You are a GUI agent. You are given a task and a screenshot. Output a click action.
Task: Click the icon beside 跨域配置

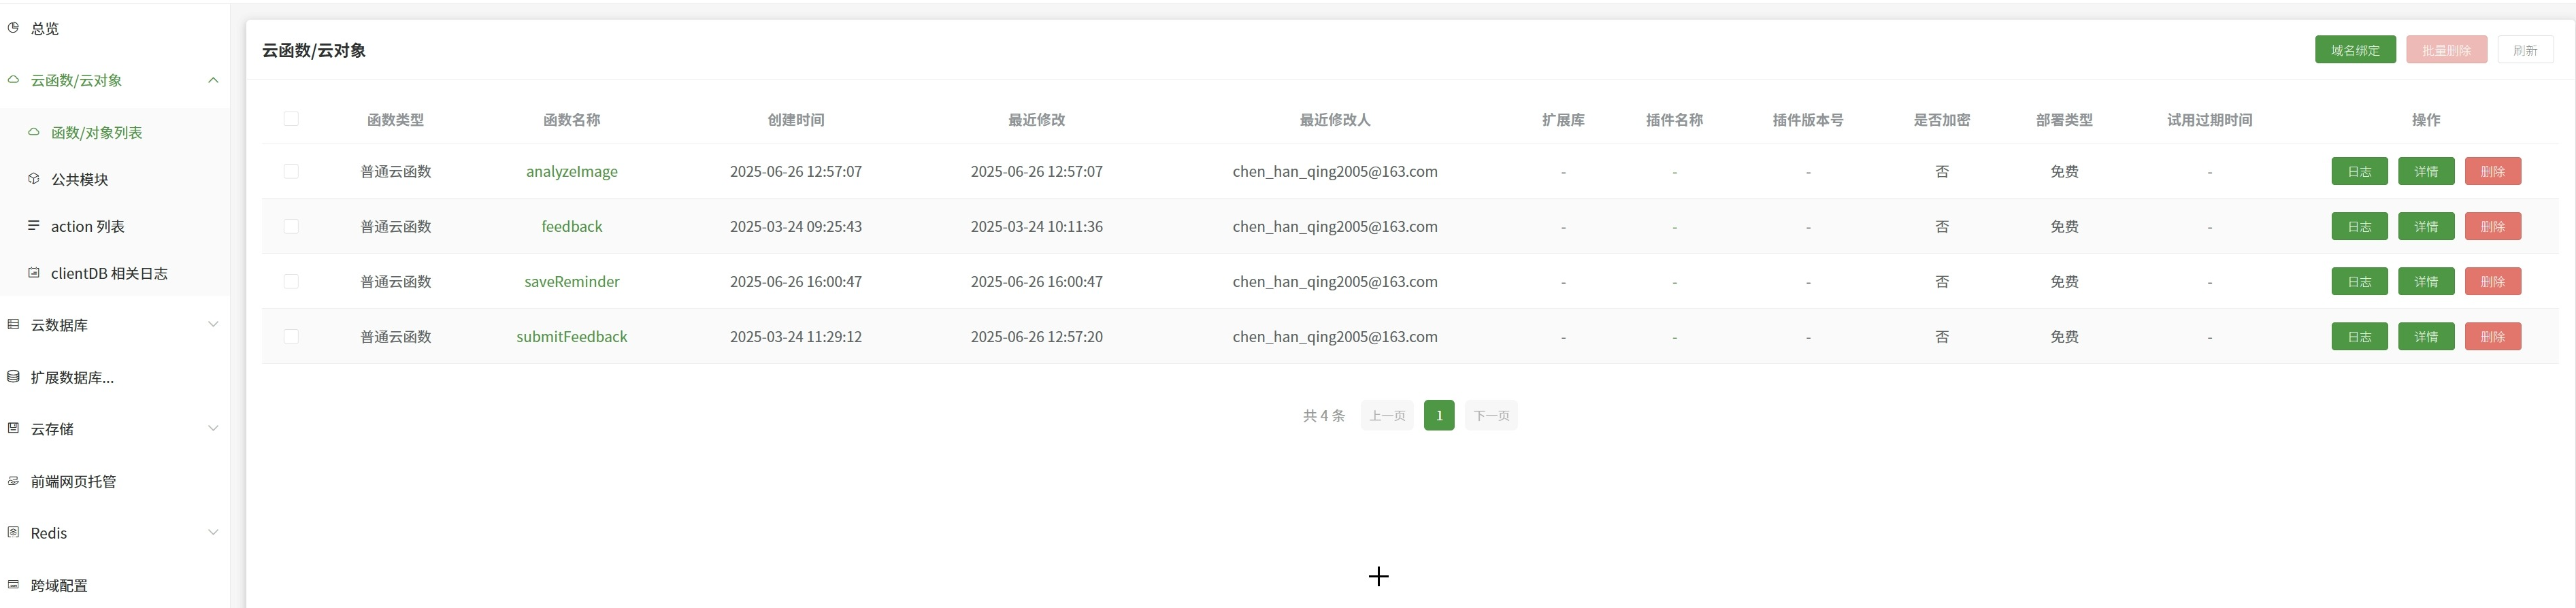point(13,585)
